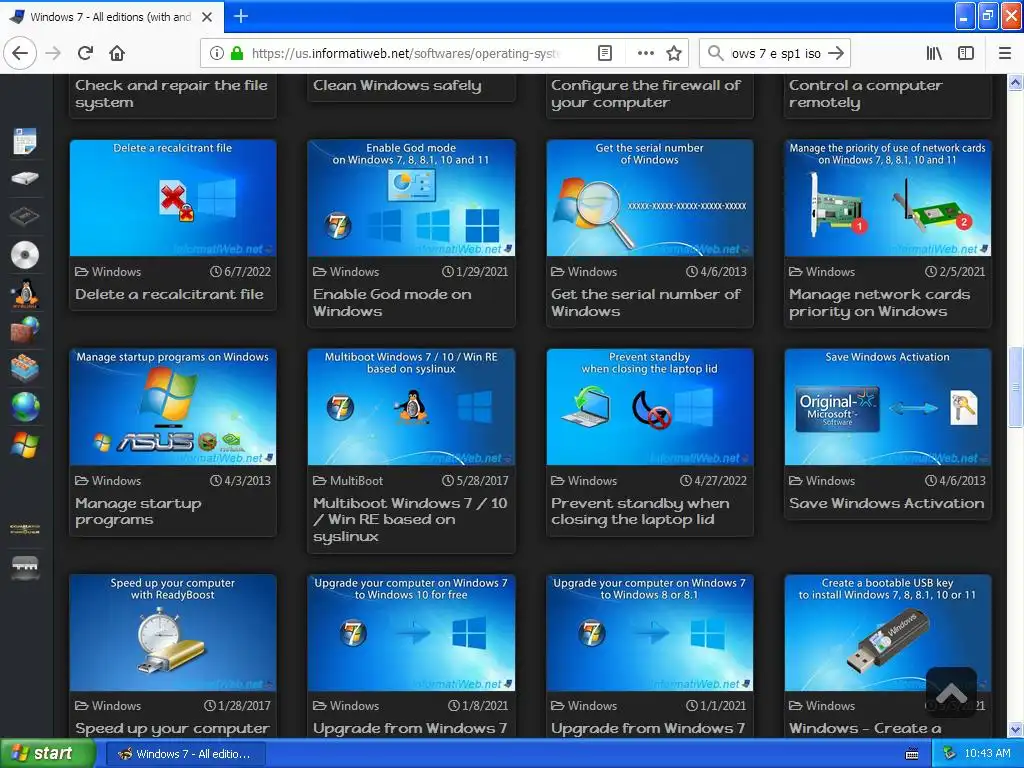Go to the browser home page icon

tap(117, 53)
